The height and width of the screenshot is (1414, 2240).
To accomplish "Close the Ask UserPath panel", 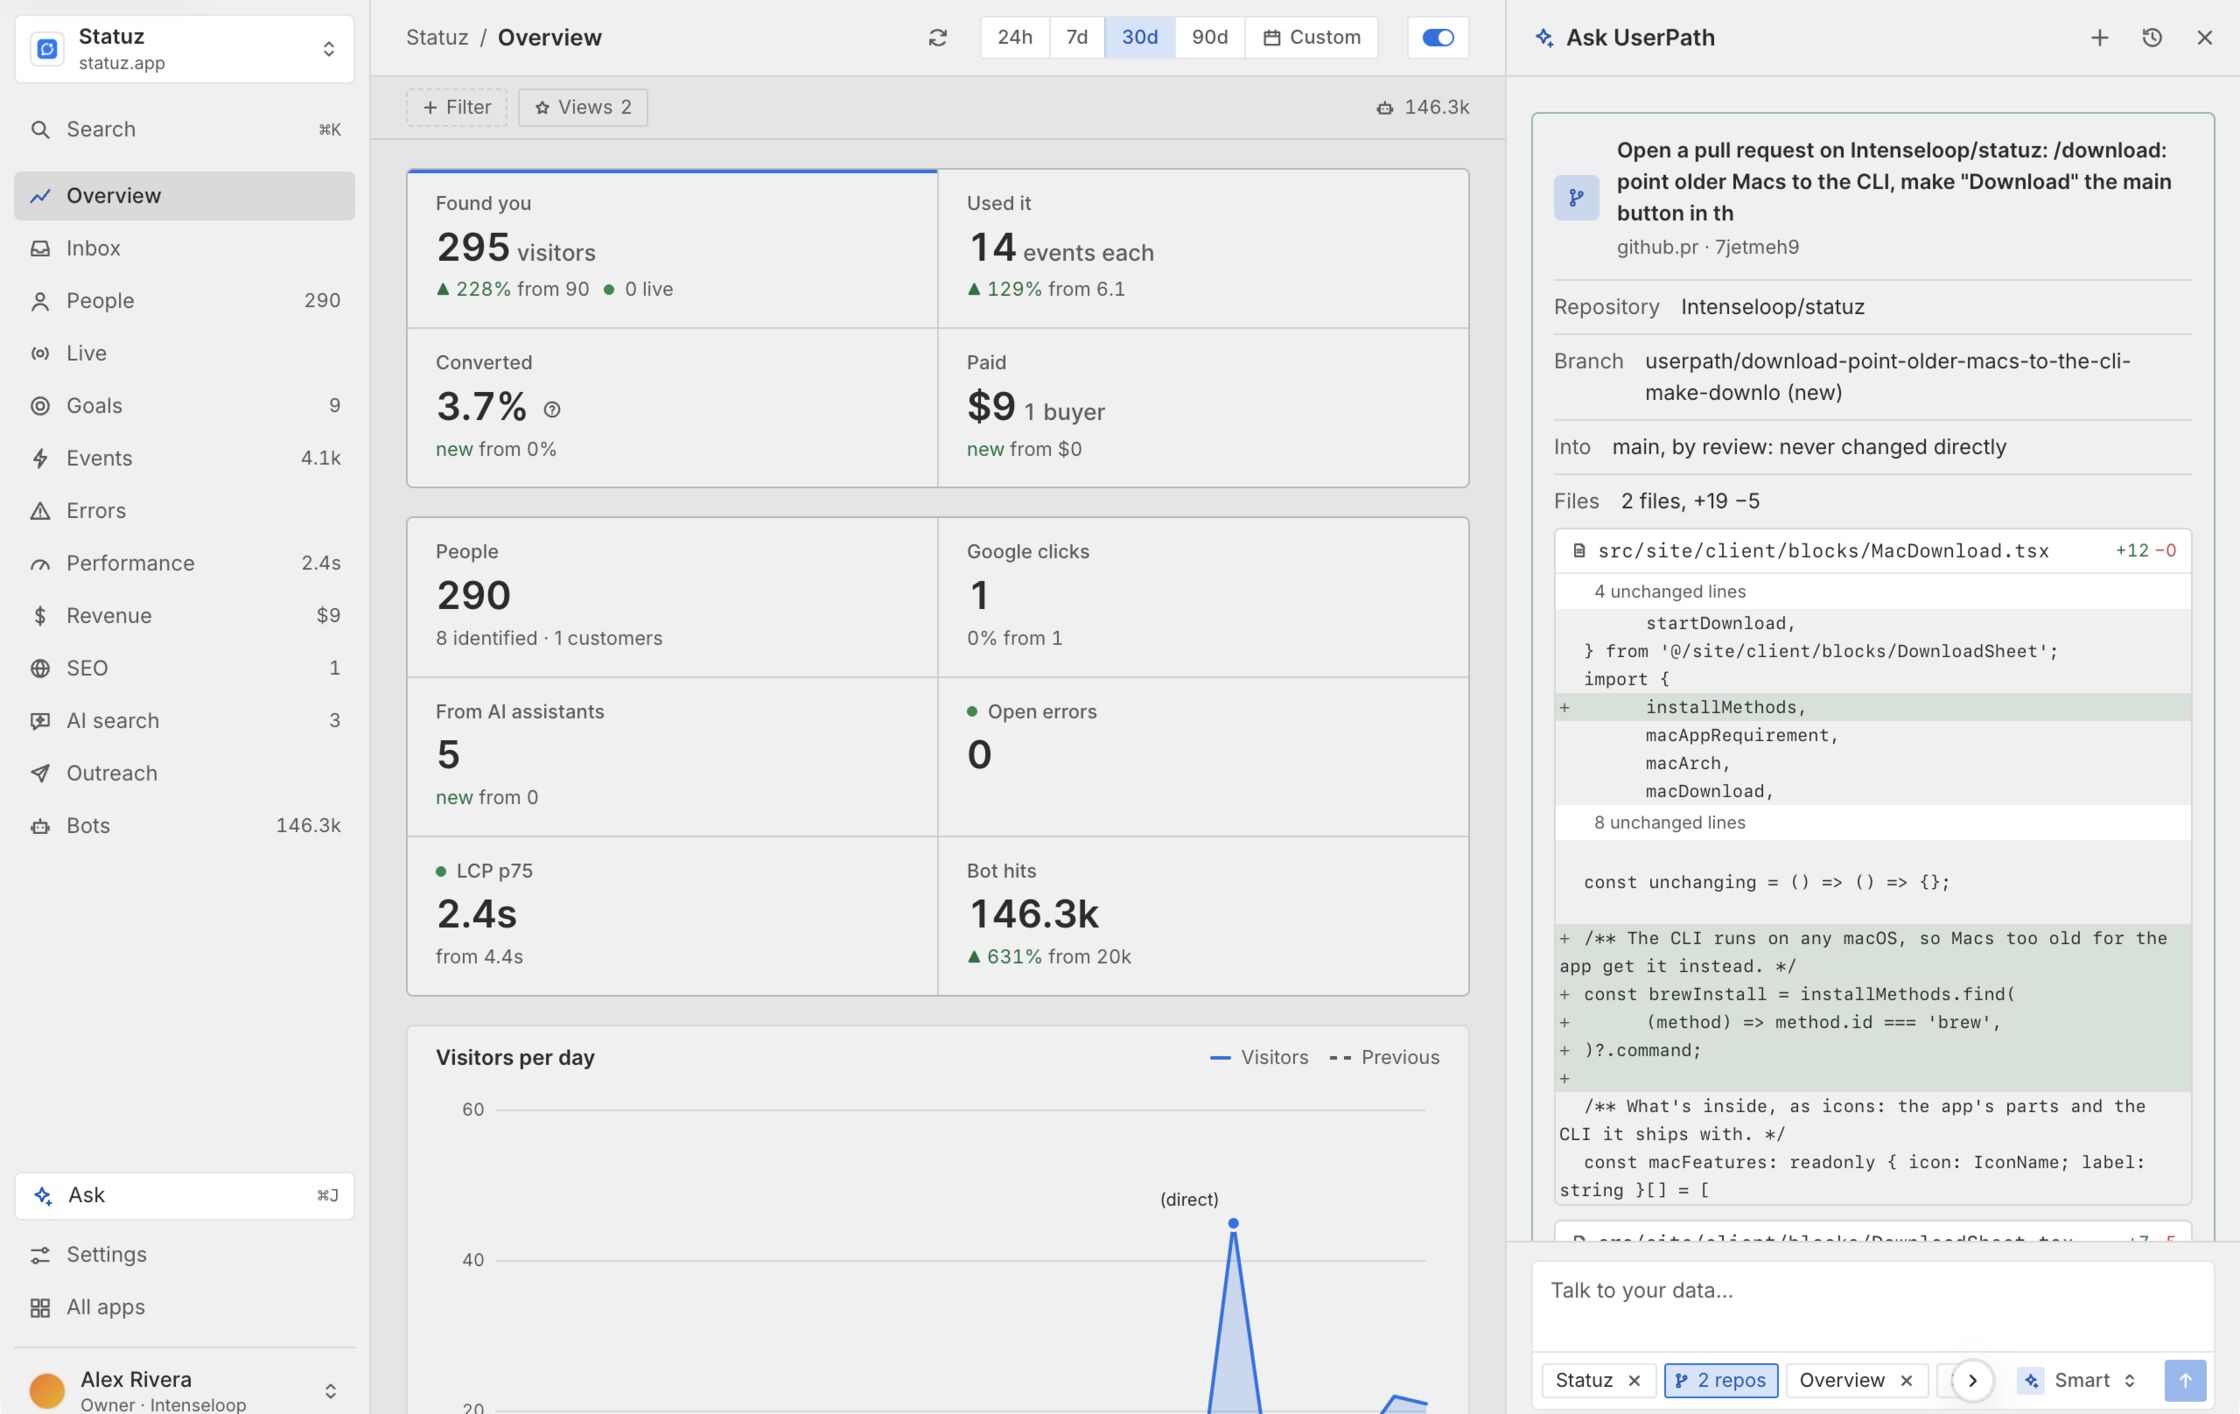I will pyautogui.click(x=2204, y=38).
